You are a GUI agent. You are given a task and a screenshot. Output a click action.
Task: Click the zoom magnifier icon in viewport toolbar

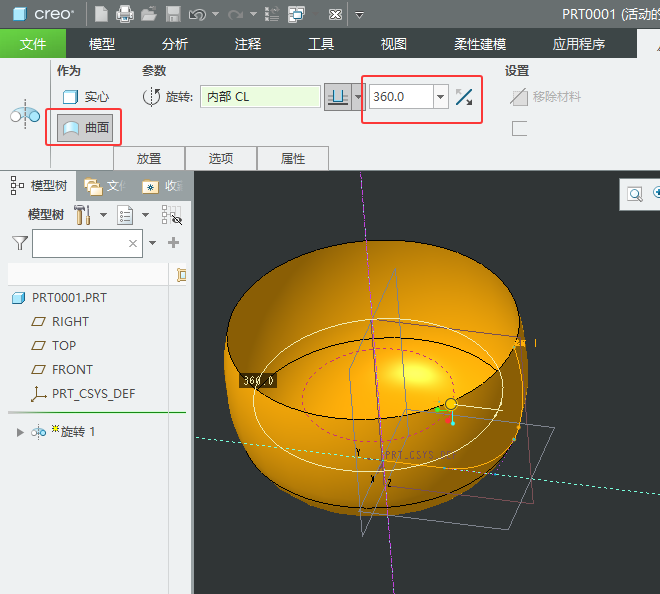pyautogui.click(x=634, y=194)
